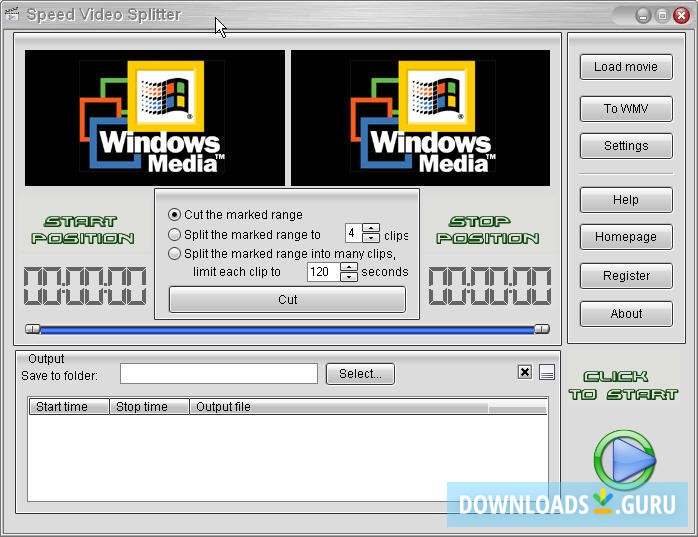Image resolution: width=698 pixels, height=537 pixels.
Task: Click Select... to choose output folder
Action: tap(360, 374)
